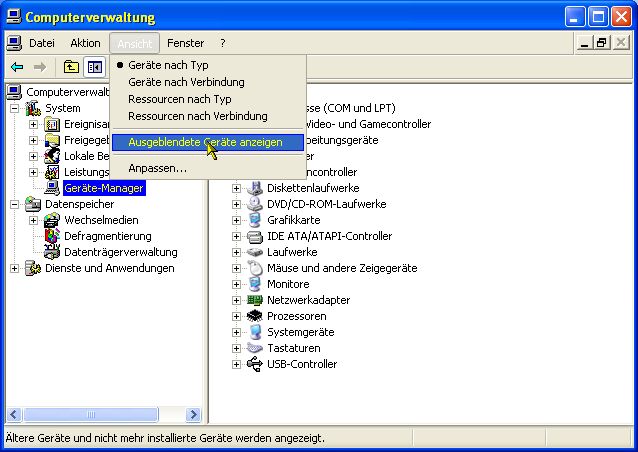This screenshot has width=638, height=452.
Task: Click the Computerverwaltung root node icon in tree
Action: [x=14, y=92]
